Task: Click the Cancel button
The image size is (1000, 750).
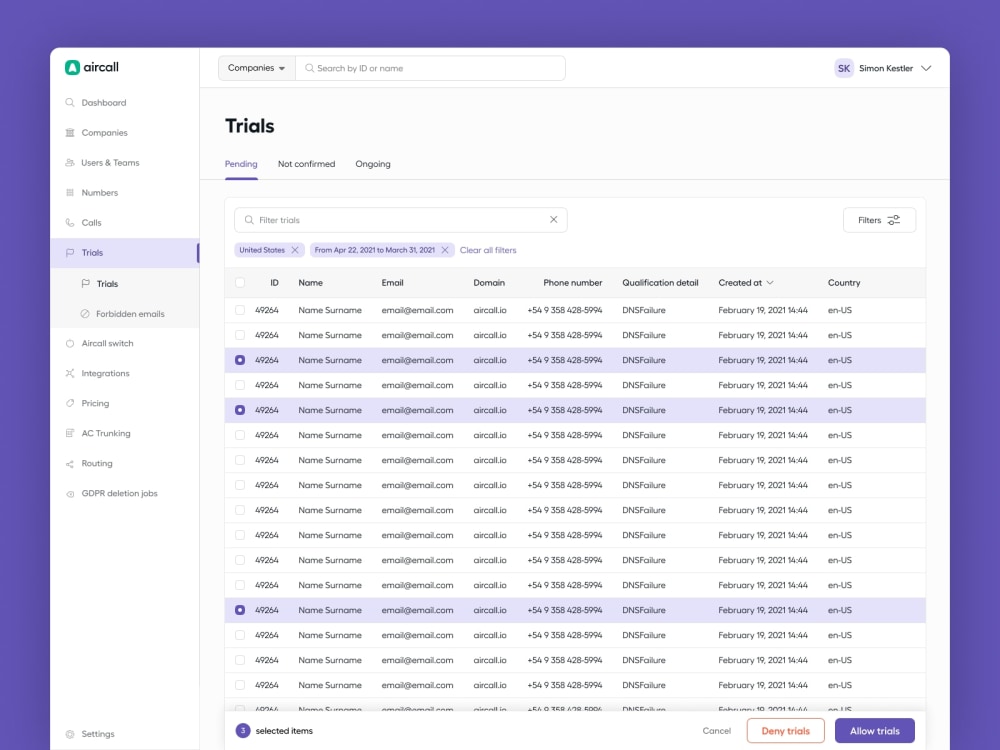Action: [x=717, y=731]
